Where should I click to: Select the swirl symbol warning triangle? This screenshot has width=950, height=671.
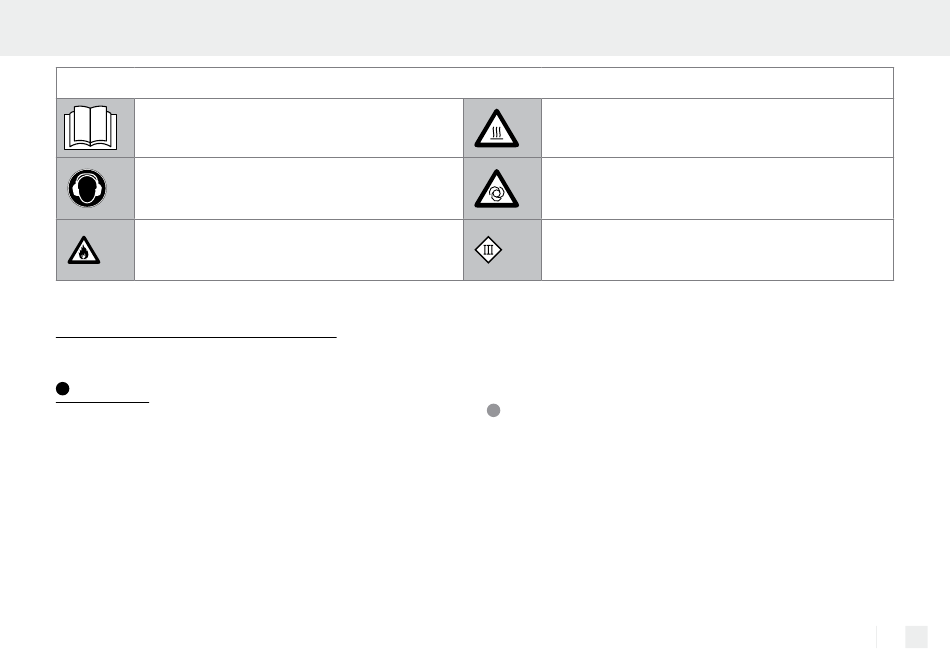[496, 189]
